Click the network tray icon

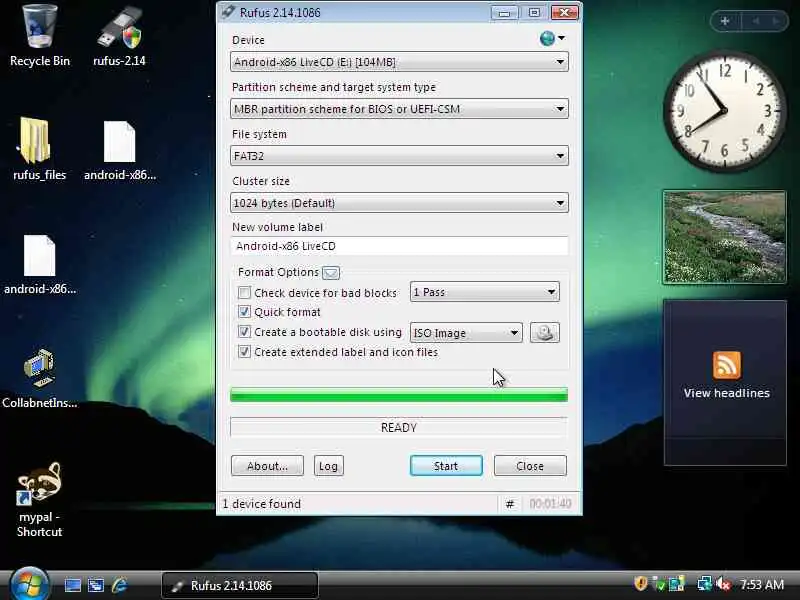point(705,584)
